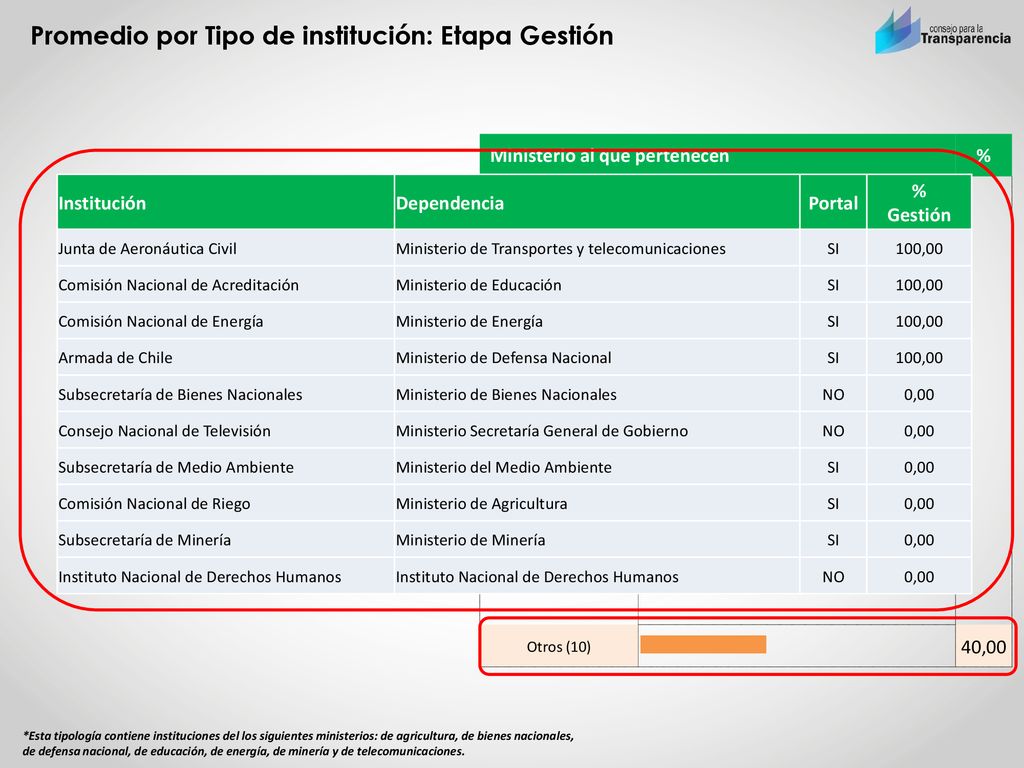This screenshot has width=1024, height=768.
Task: Click the orange Otros progress bar
Action: (703, 645)
